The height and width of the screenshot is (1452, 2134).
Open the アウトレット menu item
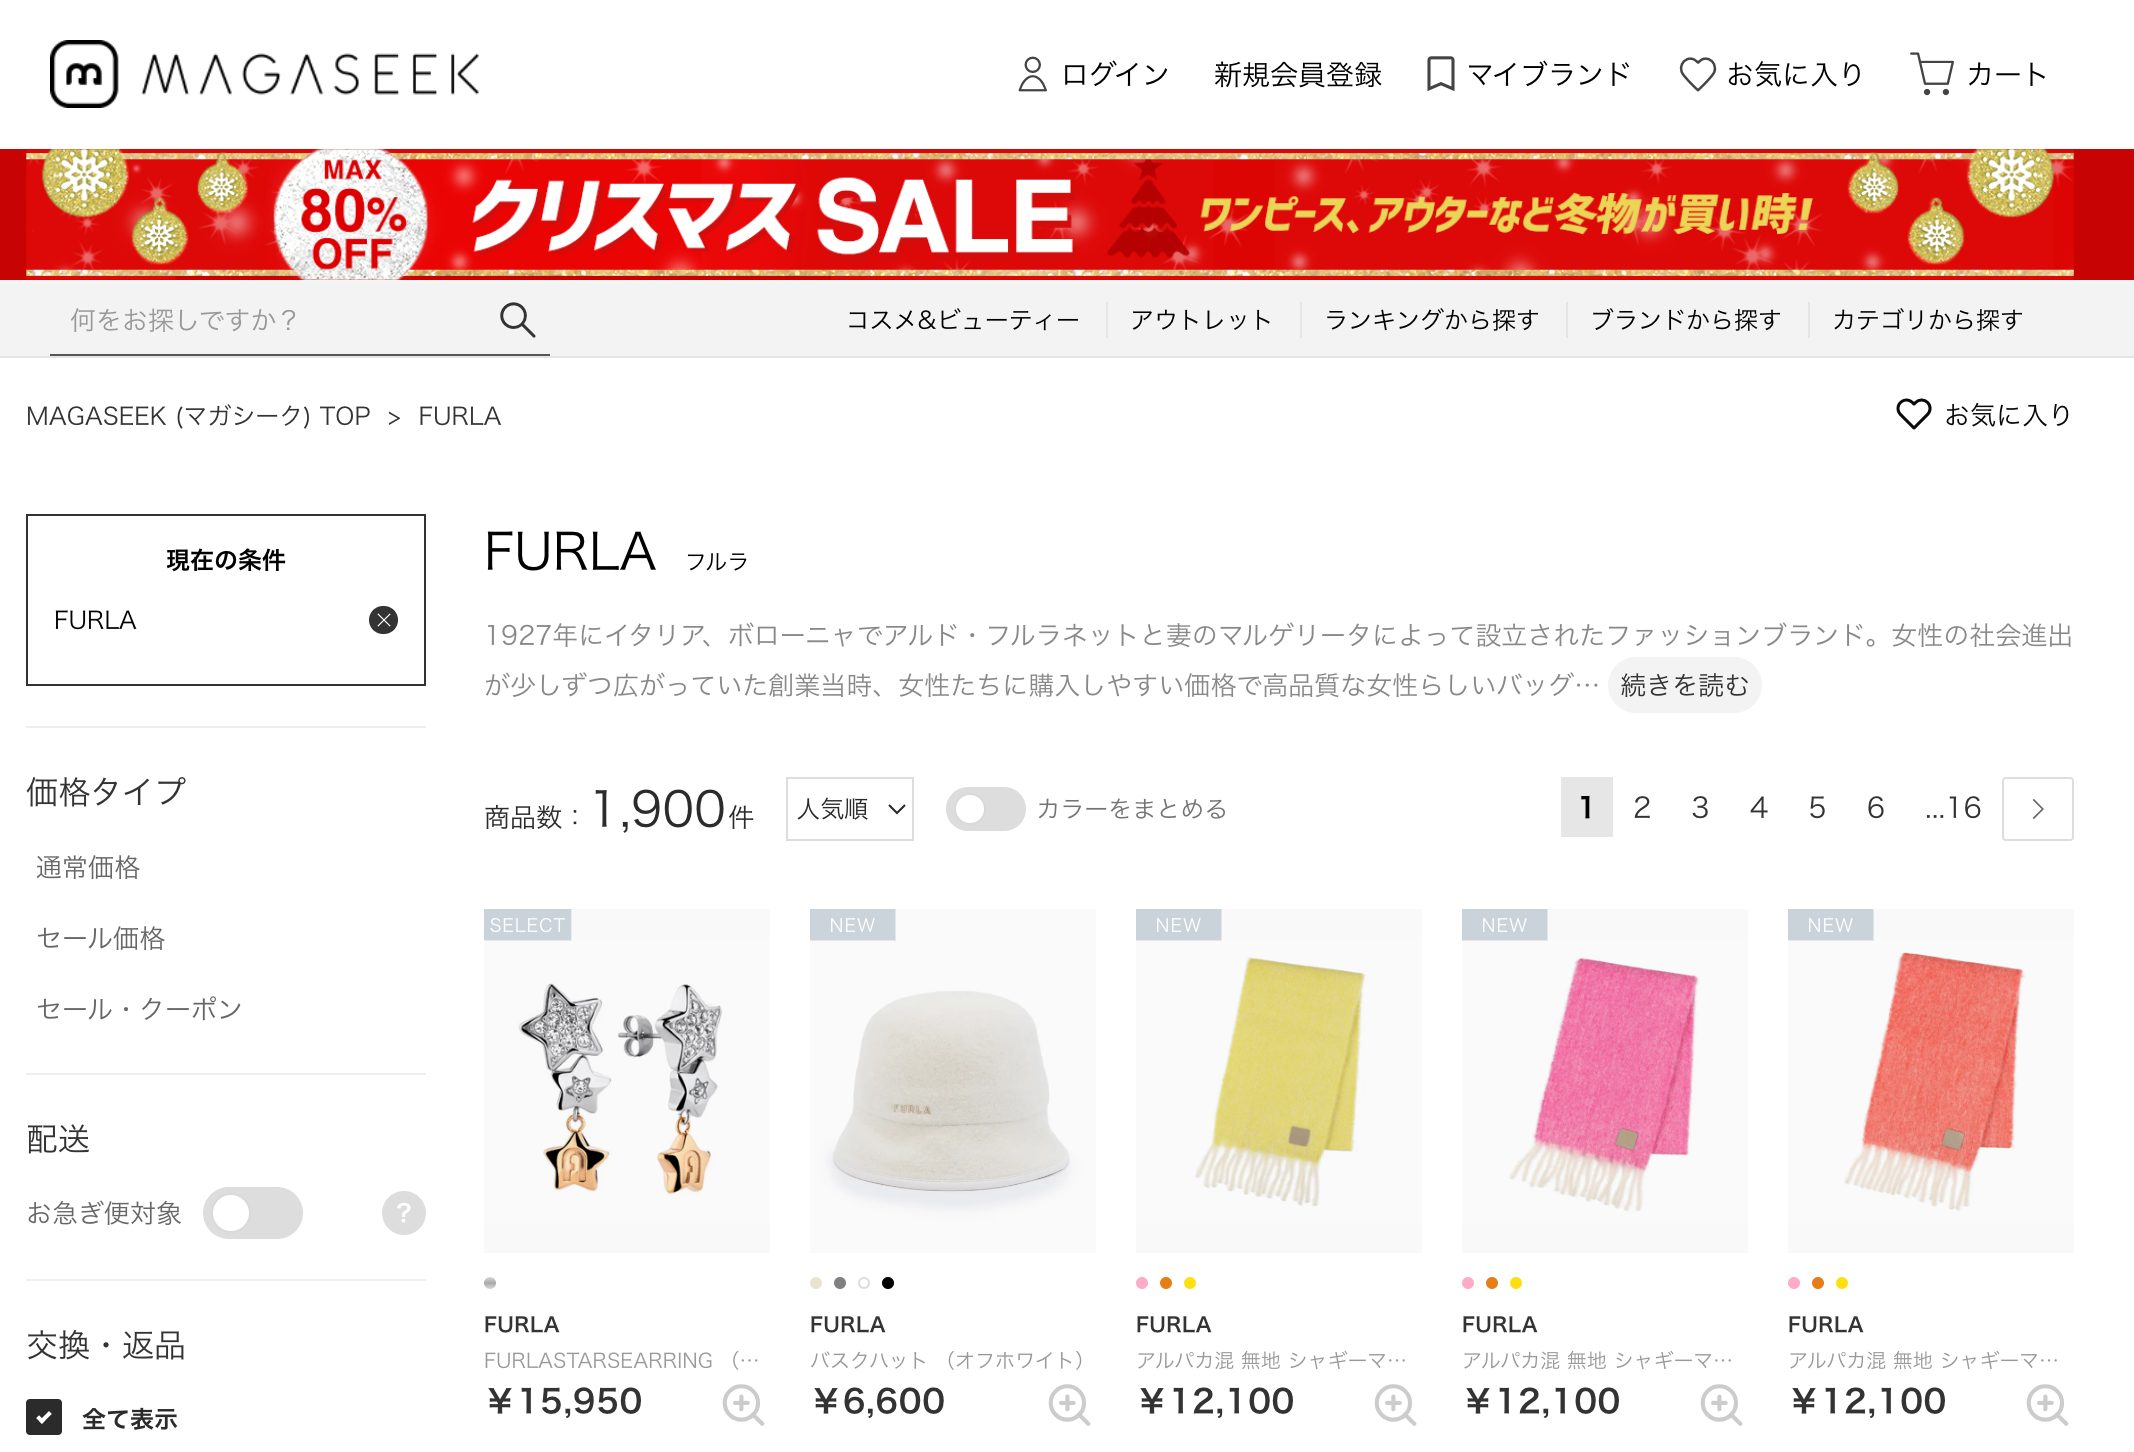1201,320
